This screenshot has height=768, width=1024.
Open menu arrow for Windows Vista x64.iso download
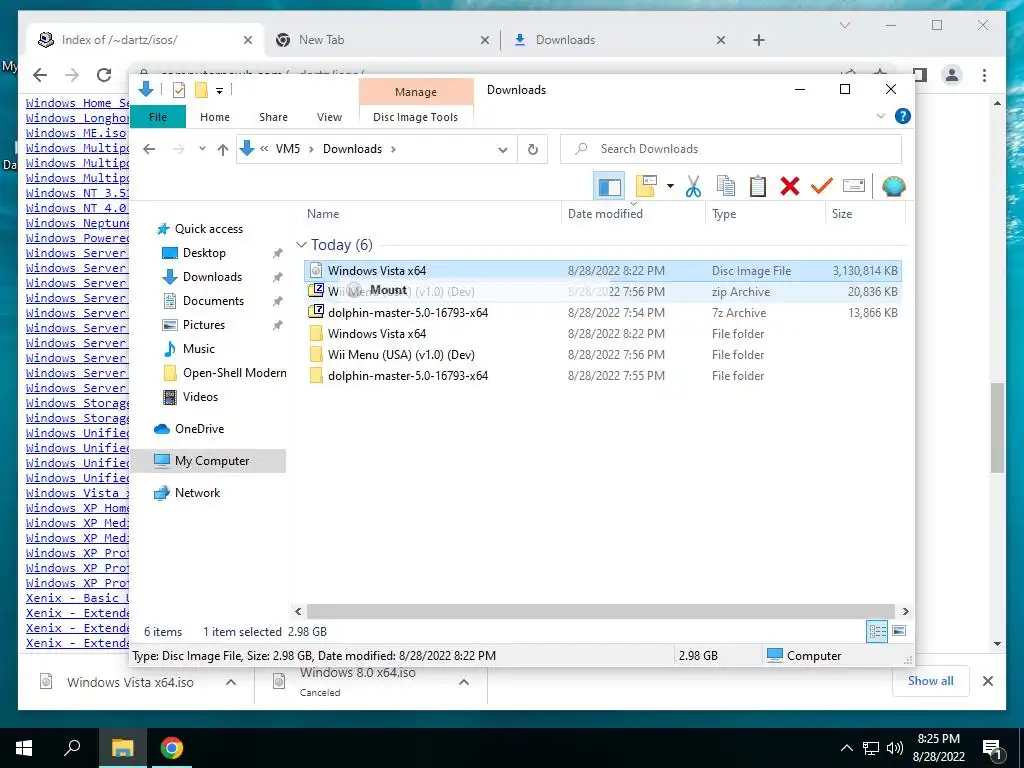231,682
